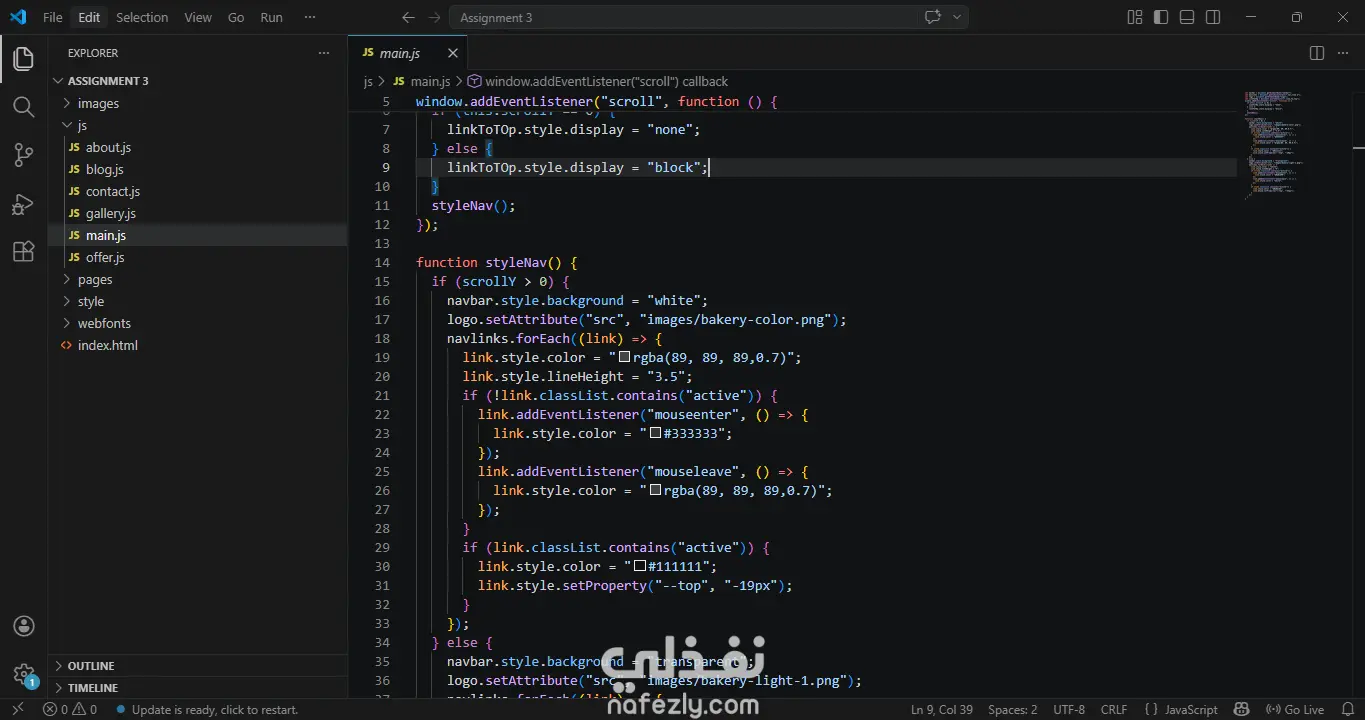Open the Explorer view in the activity bar
The image size is (1365, 720).
click(x=23, y=59)
